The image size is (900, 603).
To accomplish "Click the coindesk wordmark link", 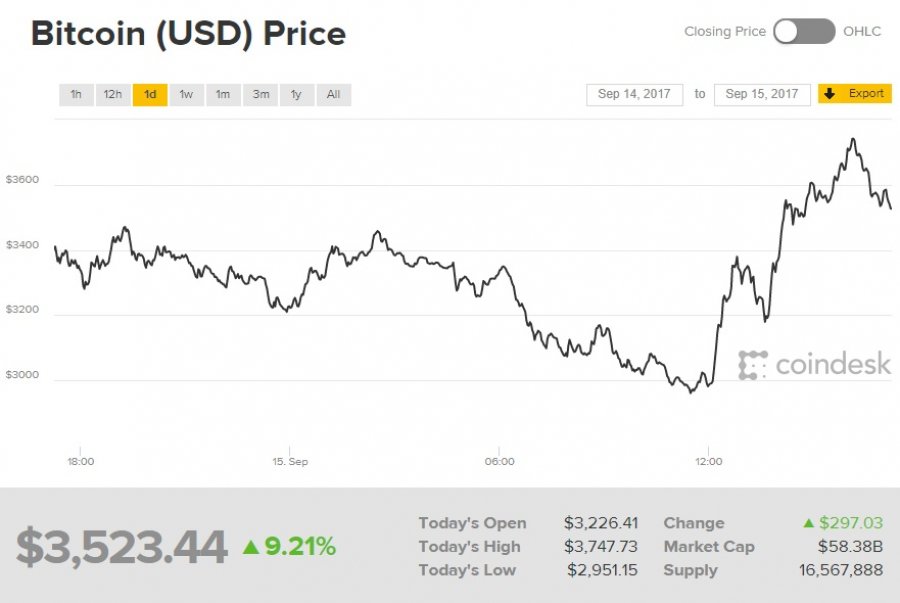I will [x=831, y=365].
